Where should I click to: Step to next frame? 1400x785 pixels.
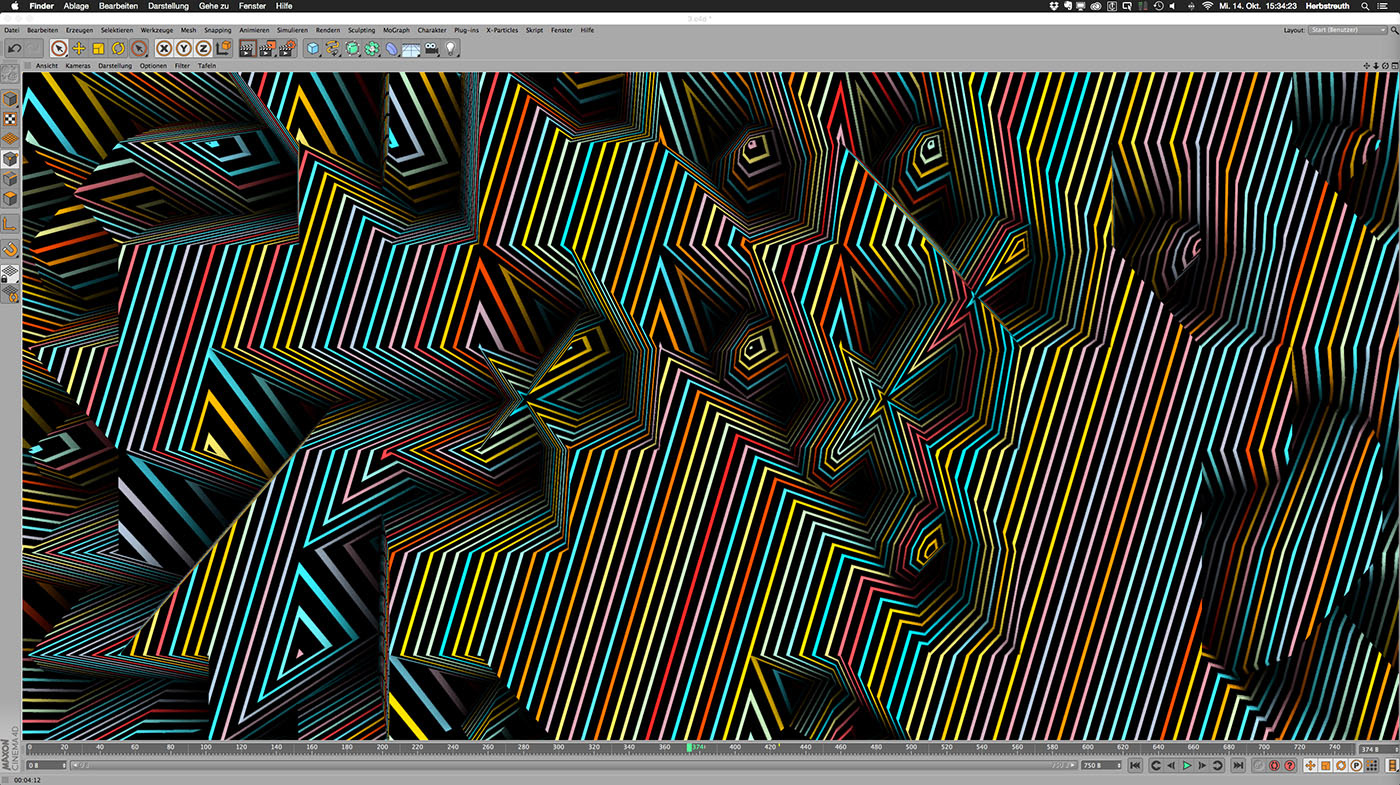1202,765
